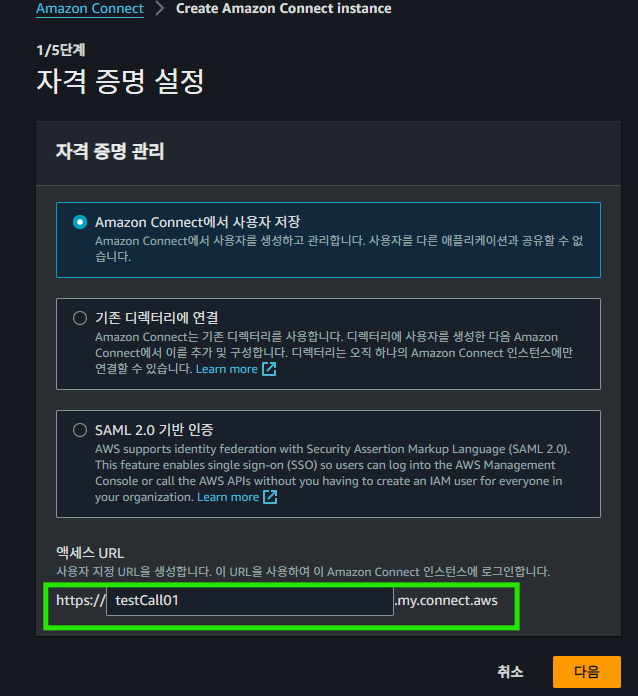Click the existing directory card's description paragraph
Screen dimensions: 638x696
click(x=334, y=353)
